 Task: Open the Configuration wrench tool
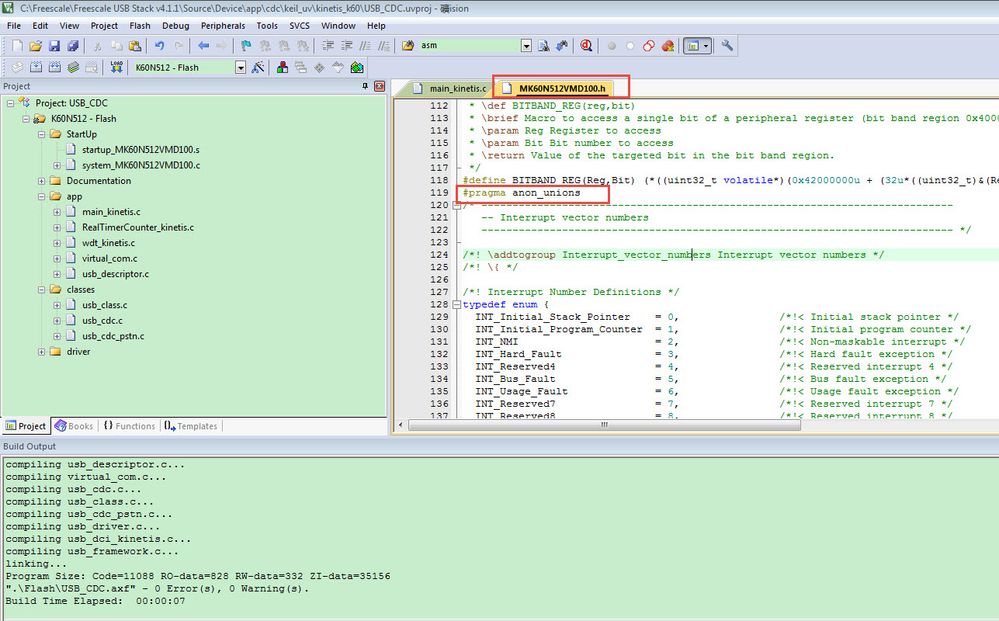pos(727,46)
